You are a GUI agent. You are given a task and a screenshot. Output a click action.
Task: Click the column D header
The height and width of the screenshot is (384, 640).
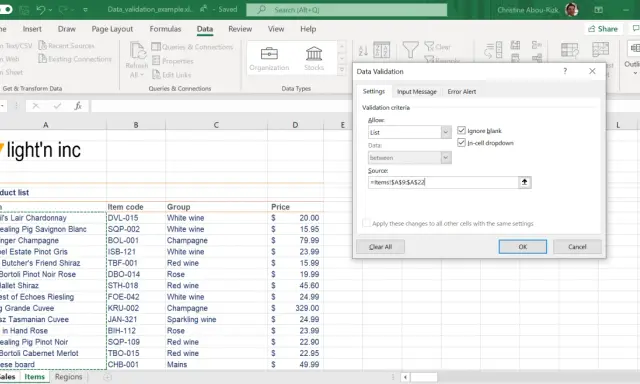(295, 125)
